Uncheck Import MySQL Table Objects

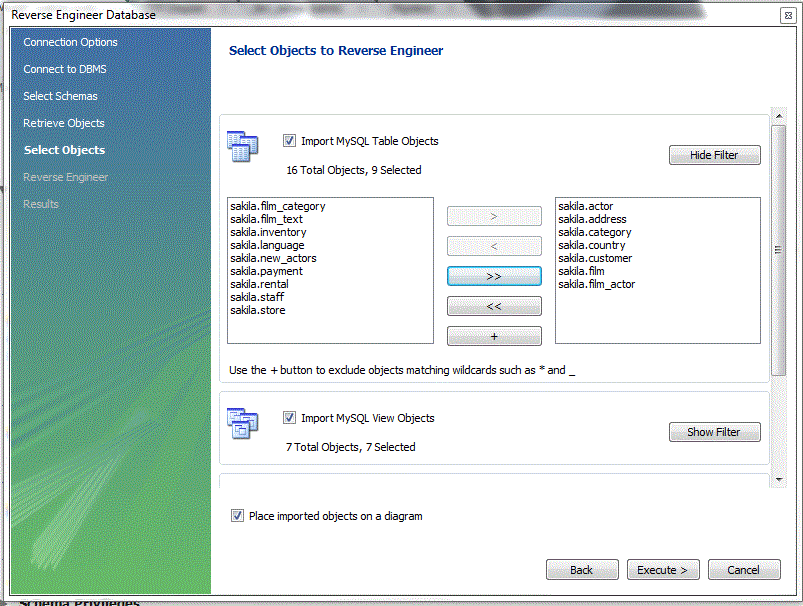coord(289,140)
